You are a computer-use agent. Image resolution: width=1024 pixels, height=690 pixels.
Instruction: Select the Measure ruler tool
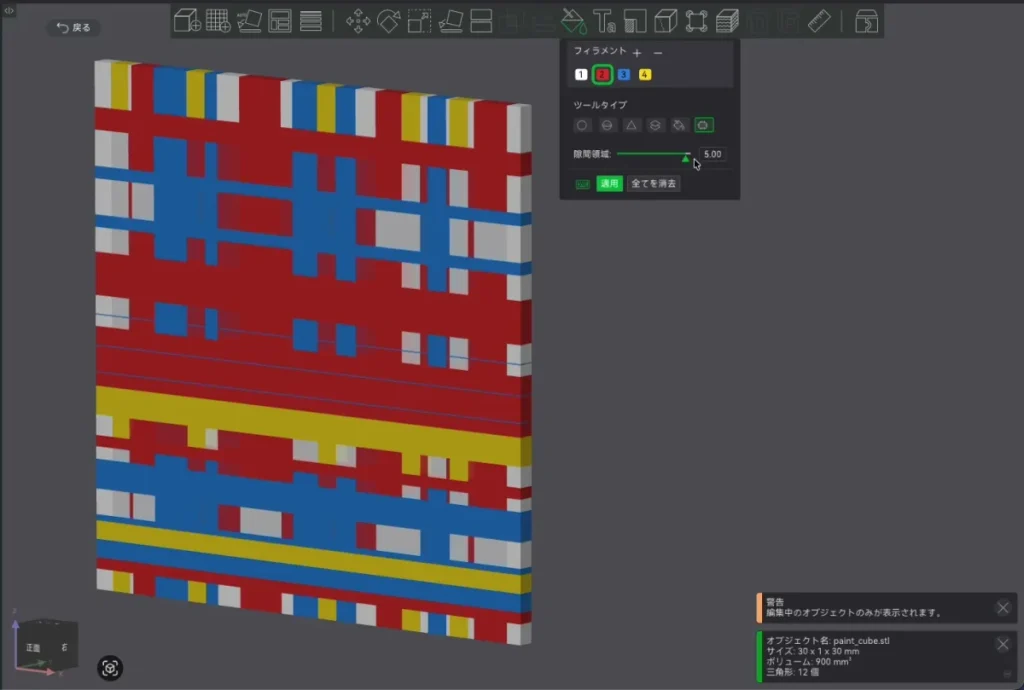[819, 21]
